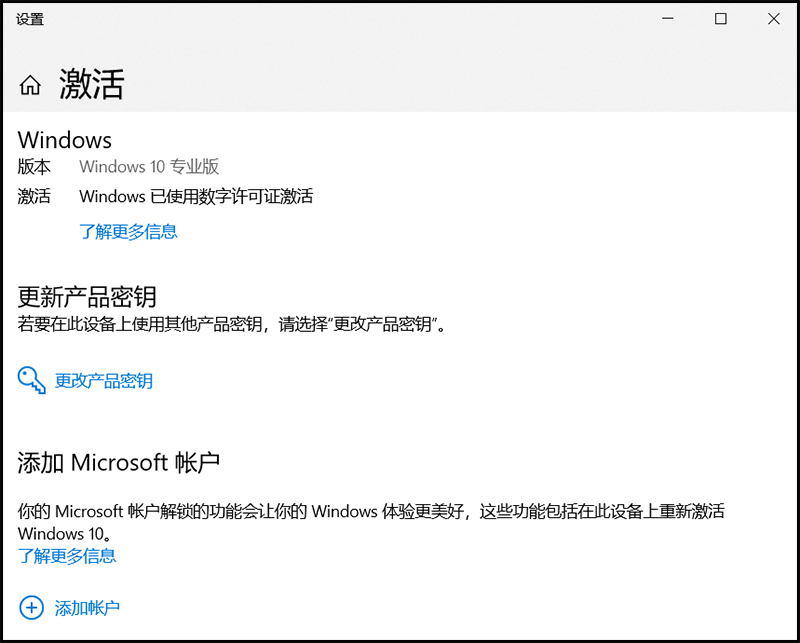Open the 了解更多信息 link under activation status

point(128,231)
